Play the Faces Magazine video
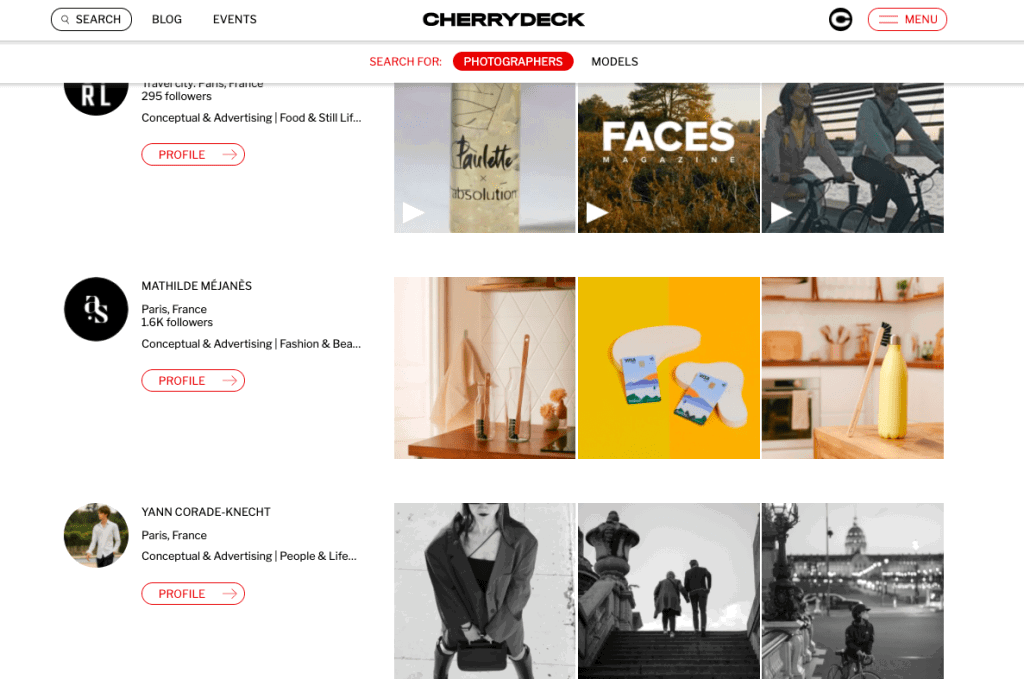1024x679 pixels. [x=669, y=158]
